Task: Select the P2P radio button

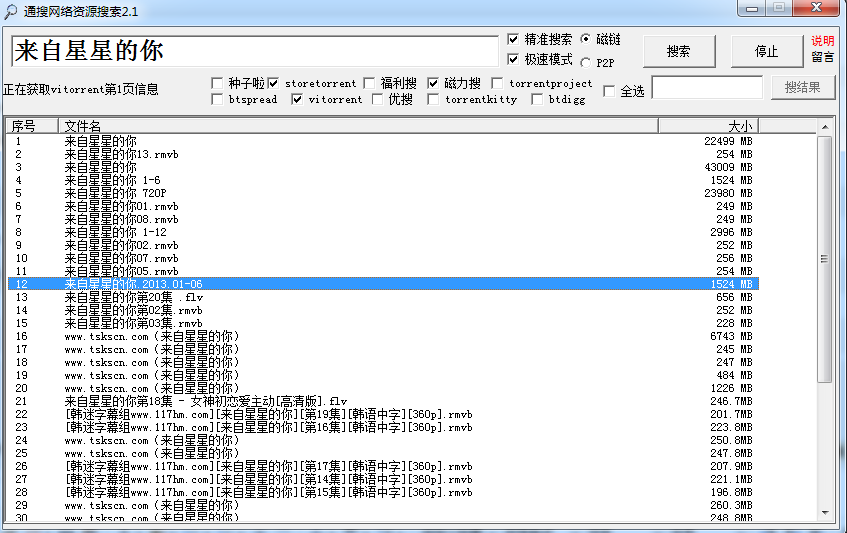Action: click(x=586, y=63)
